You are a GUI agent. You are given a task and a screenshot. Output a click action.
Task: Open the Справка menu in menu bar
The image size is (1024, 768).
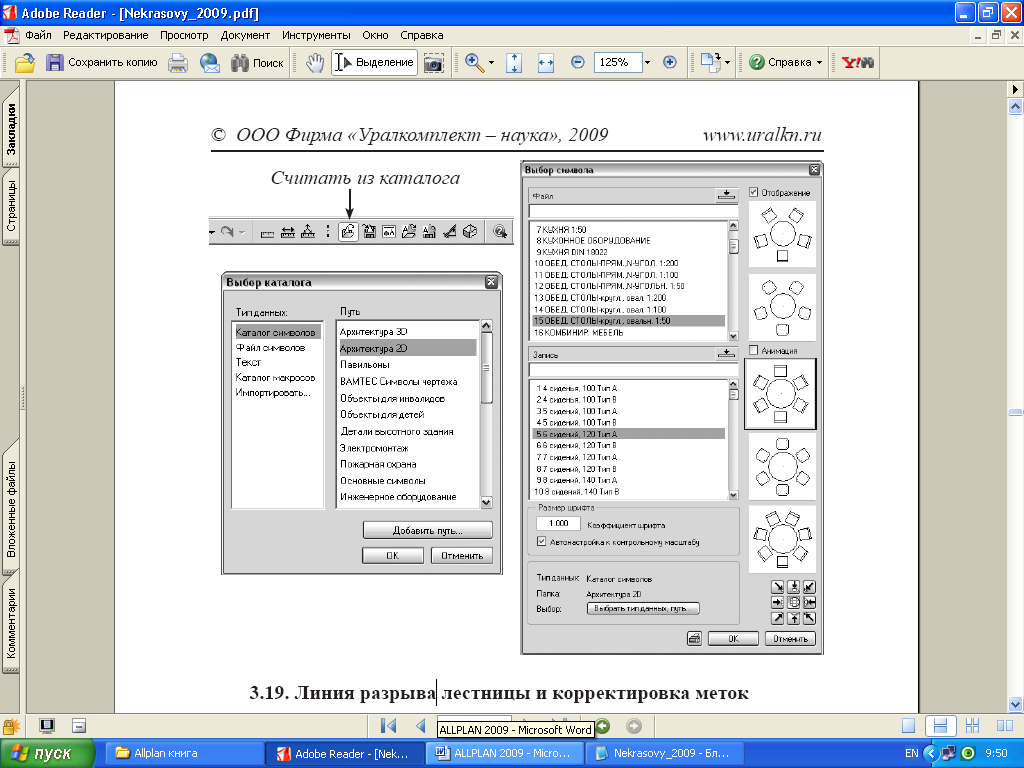tap(421, 35)
